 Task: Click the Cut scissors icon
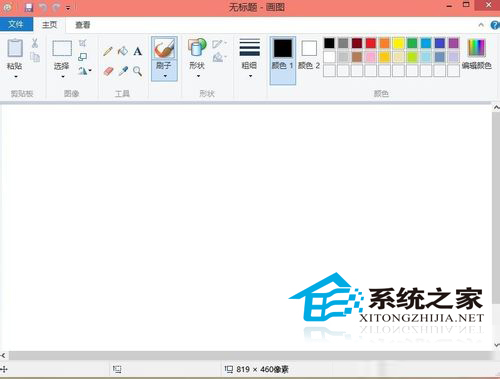[x=35, y=43]
